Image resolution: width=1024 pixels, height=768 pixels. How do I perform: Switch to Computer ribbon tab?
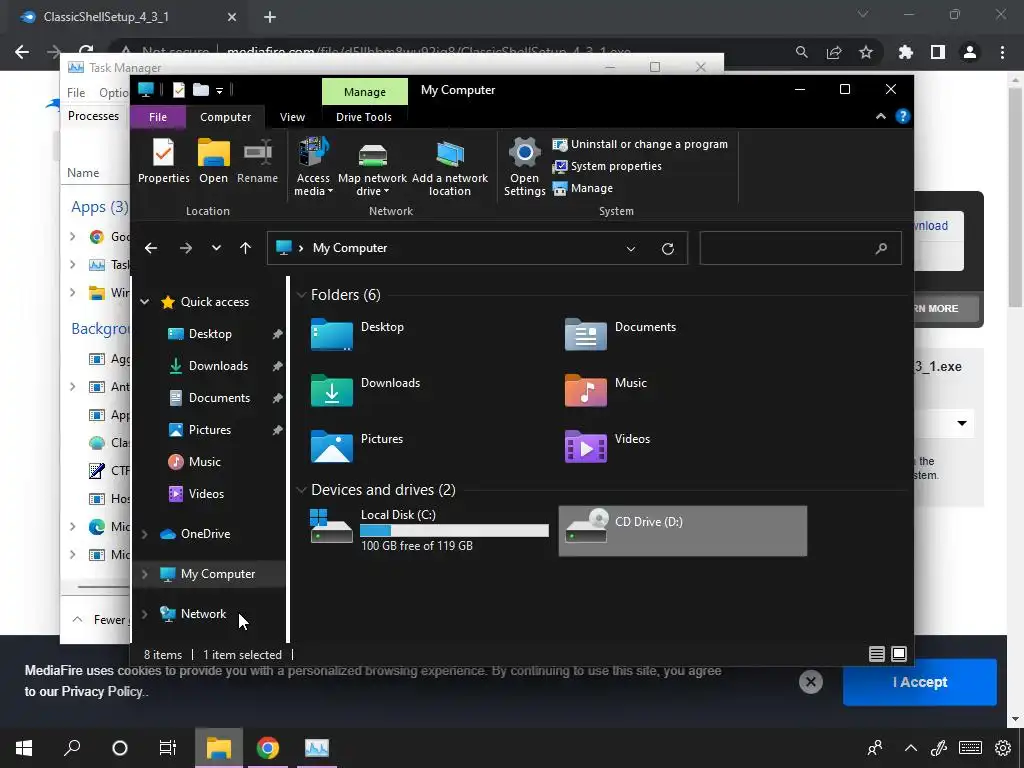(225, 117)
